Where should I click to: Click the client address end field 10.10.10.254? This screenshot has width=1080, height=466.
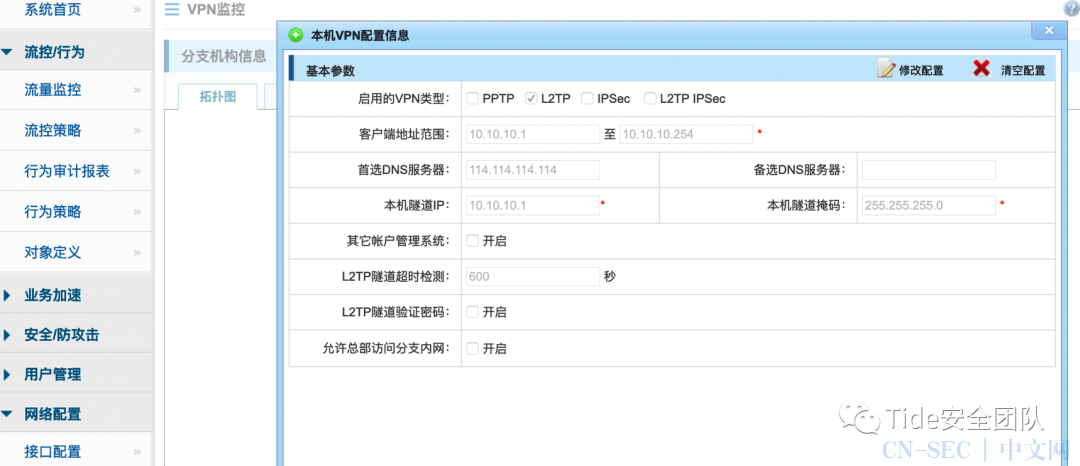tap(686, 134)
